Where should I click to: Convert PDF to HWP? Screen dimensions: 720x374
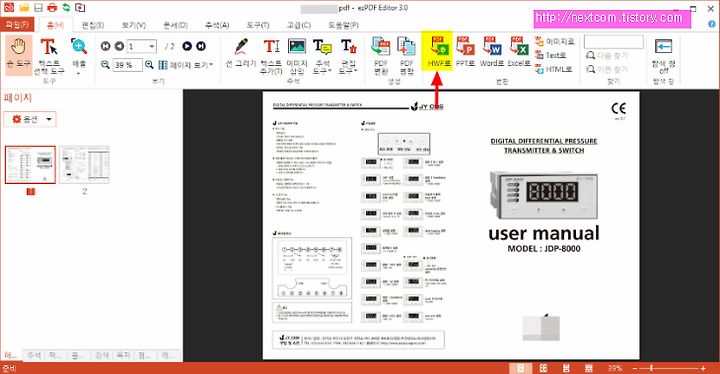[438, 51]
